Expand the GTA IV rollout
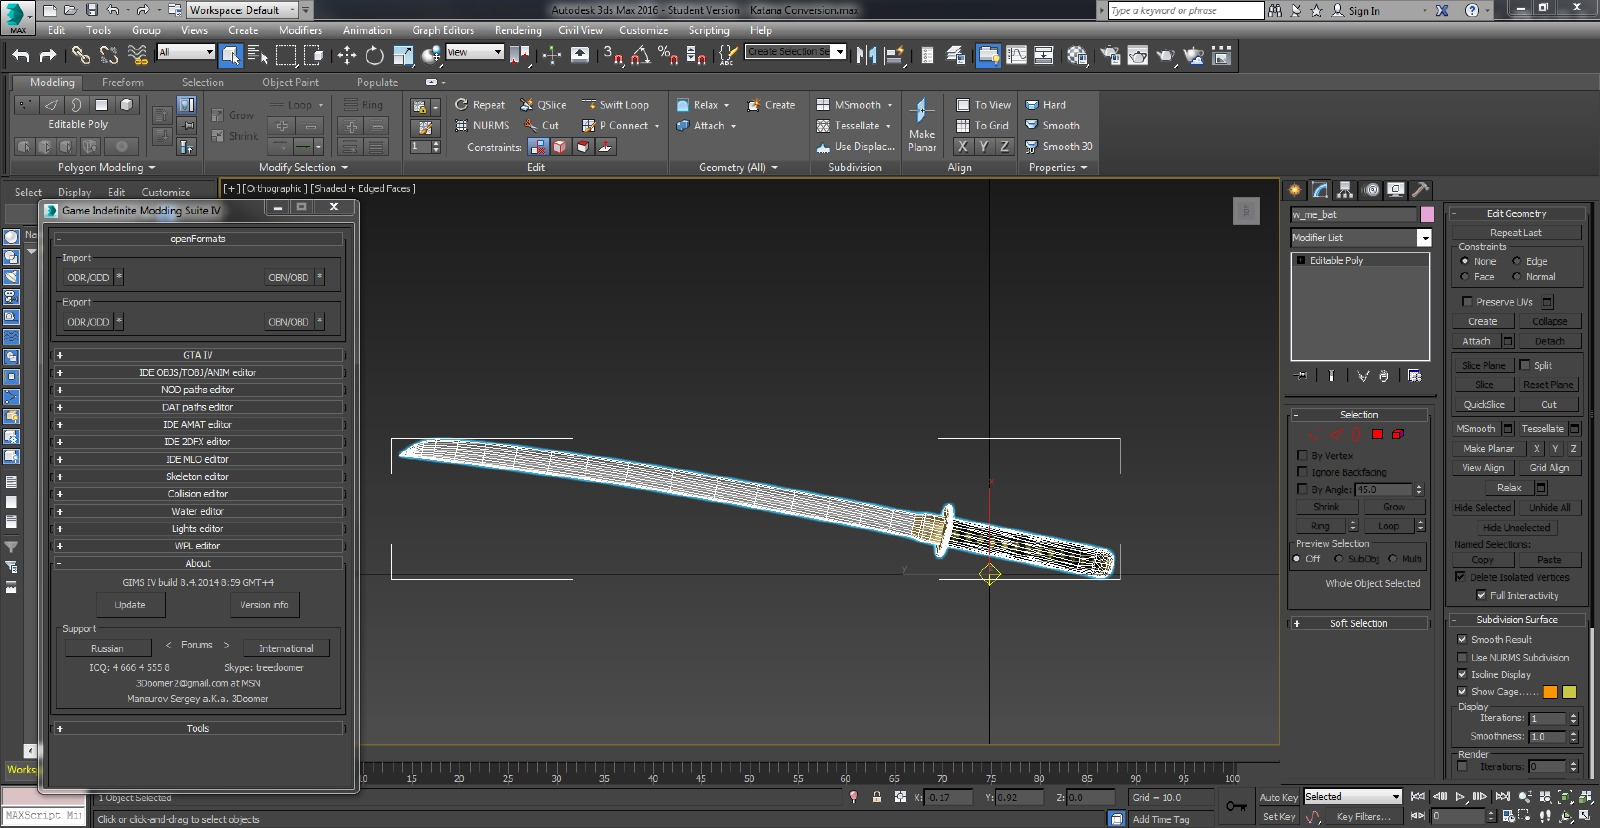 point(198,355)
